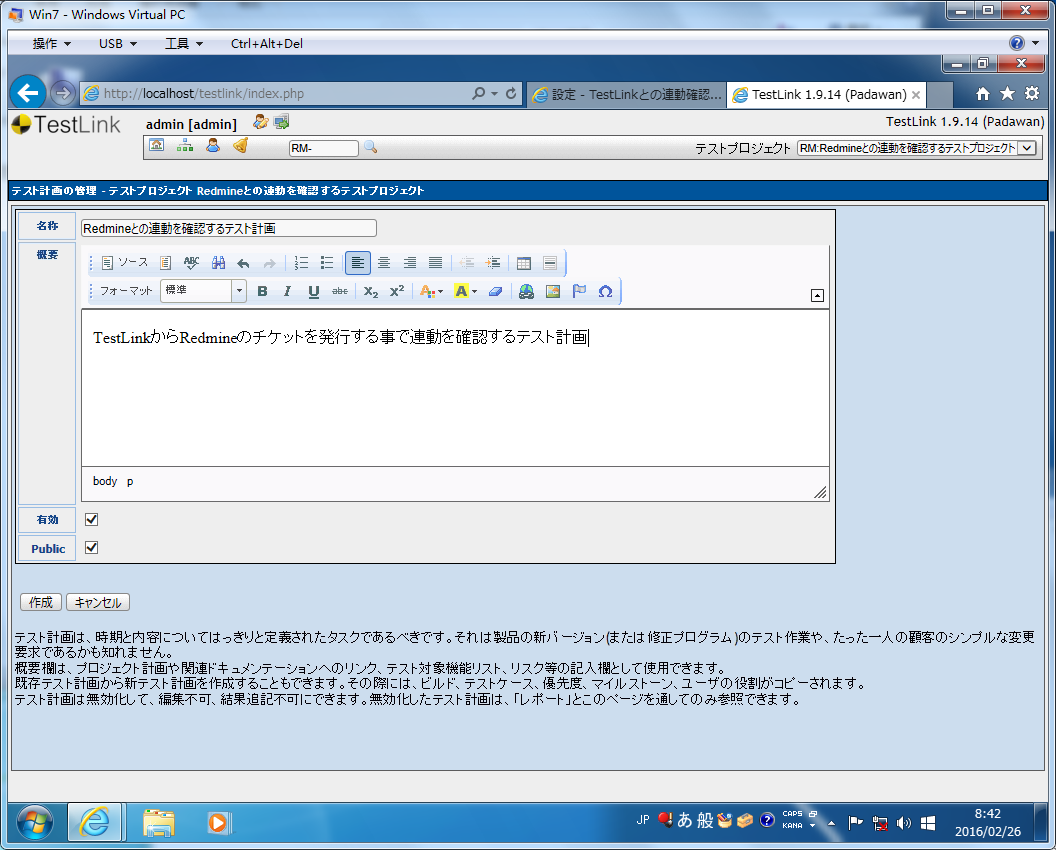Click the RM- test case search field
1056x850 pixels.
(324, 148)
